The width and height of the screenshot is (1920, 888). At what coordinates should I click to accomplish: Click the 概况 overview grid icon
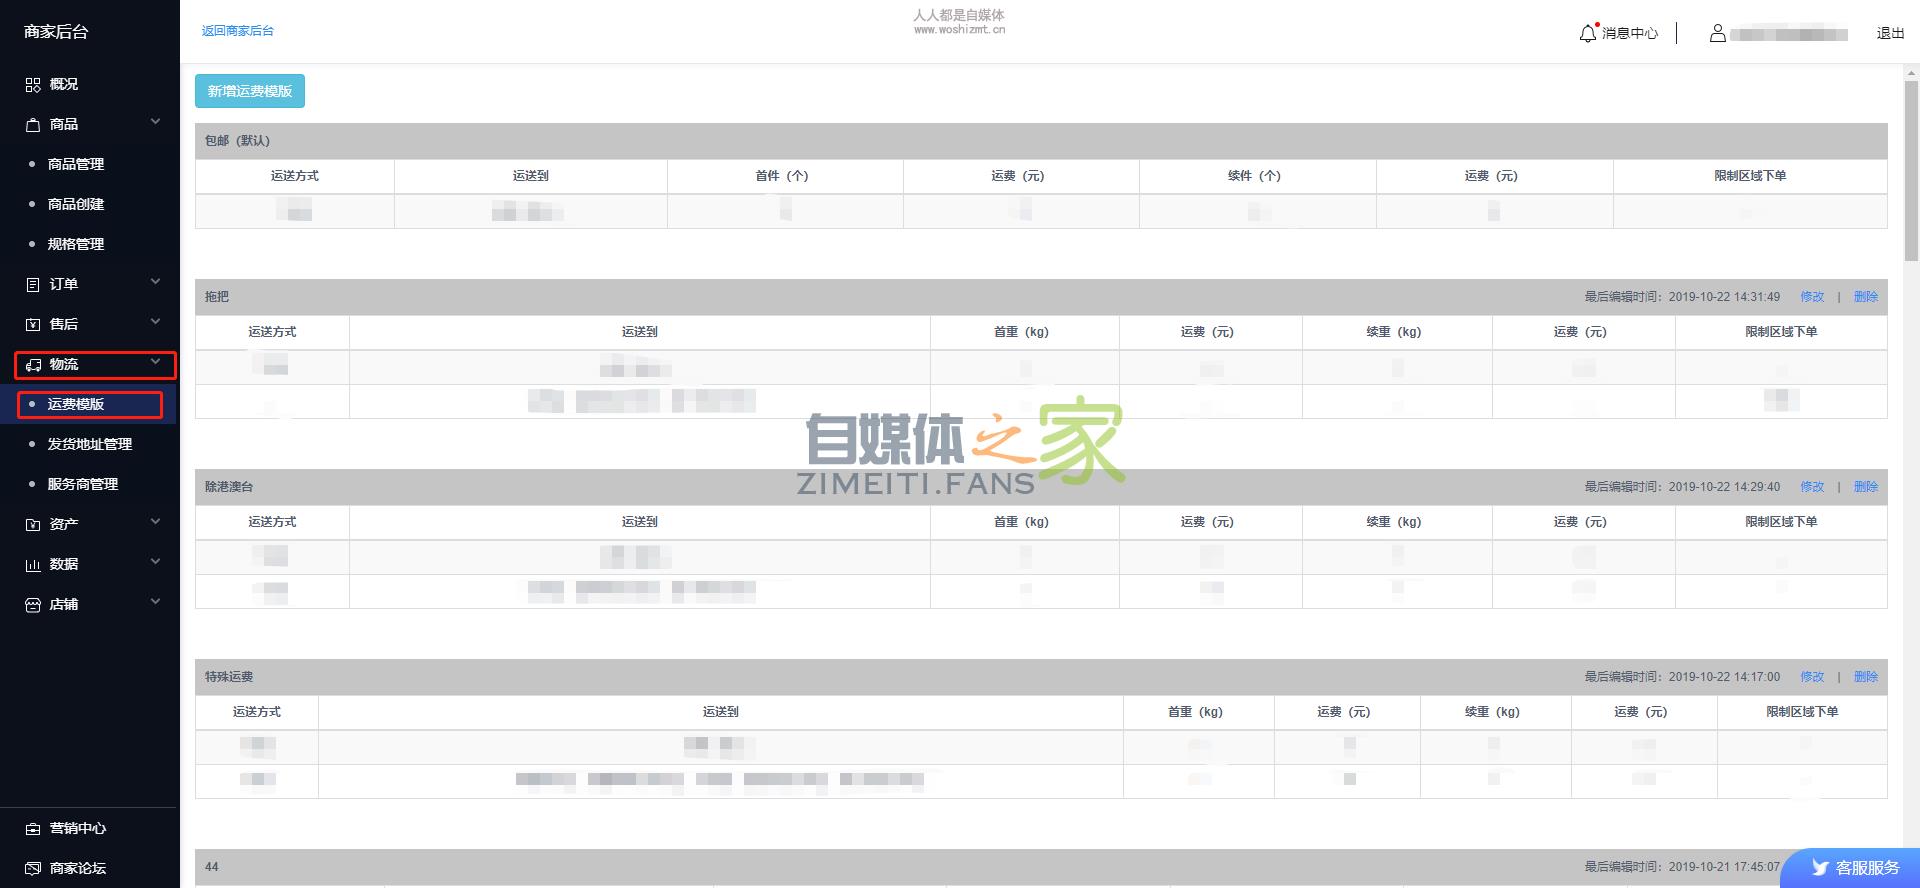33,85
